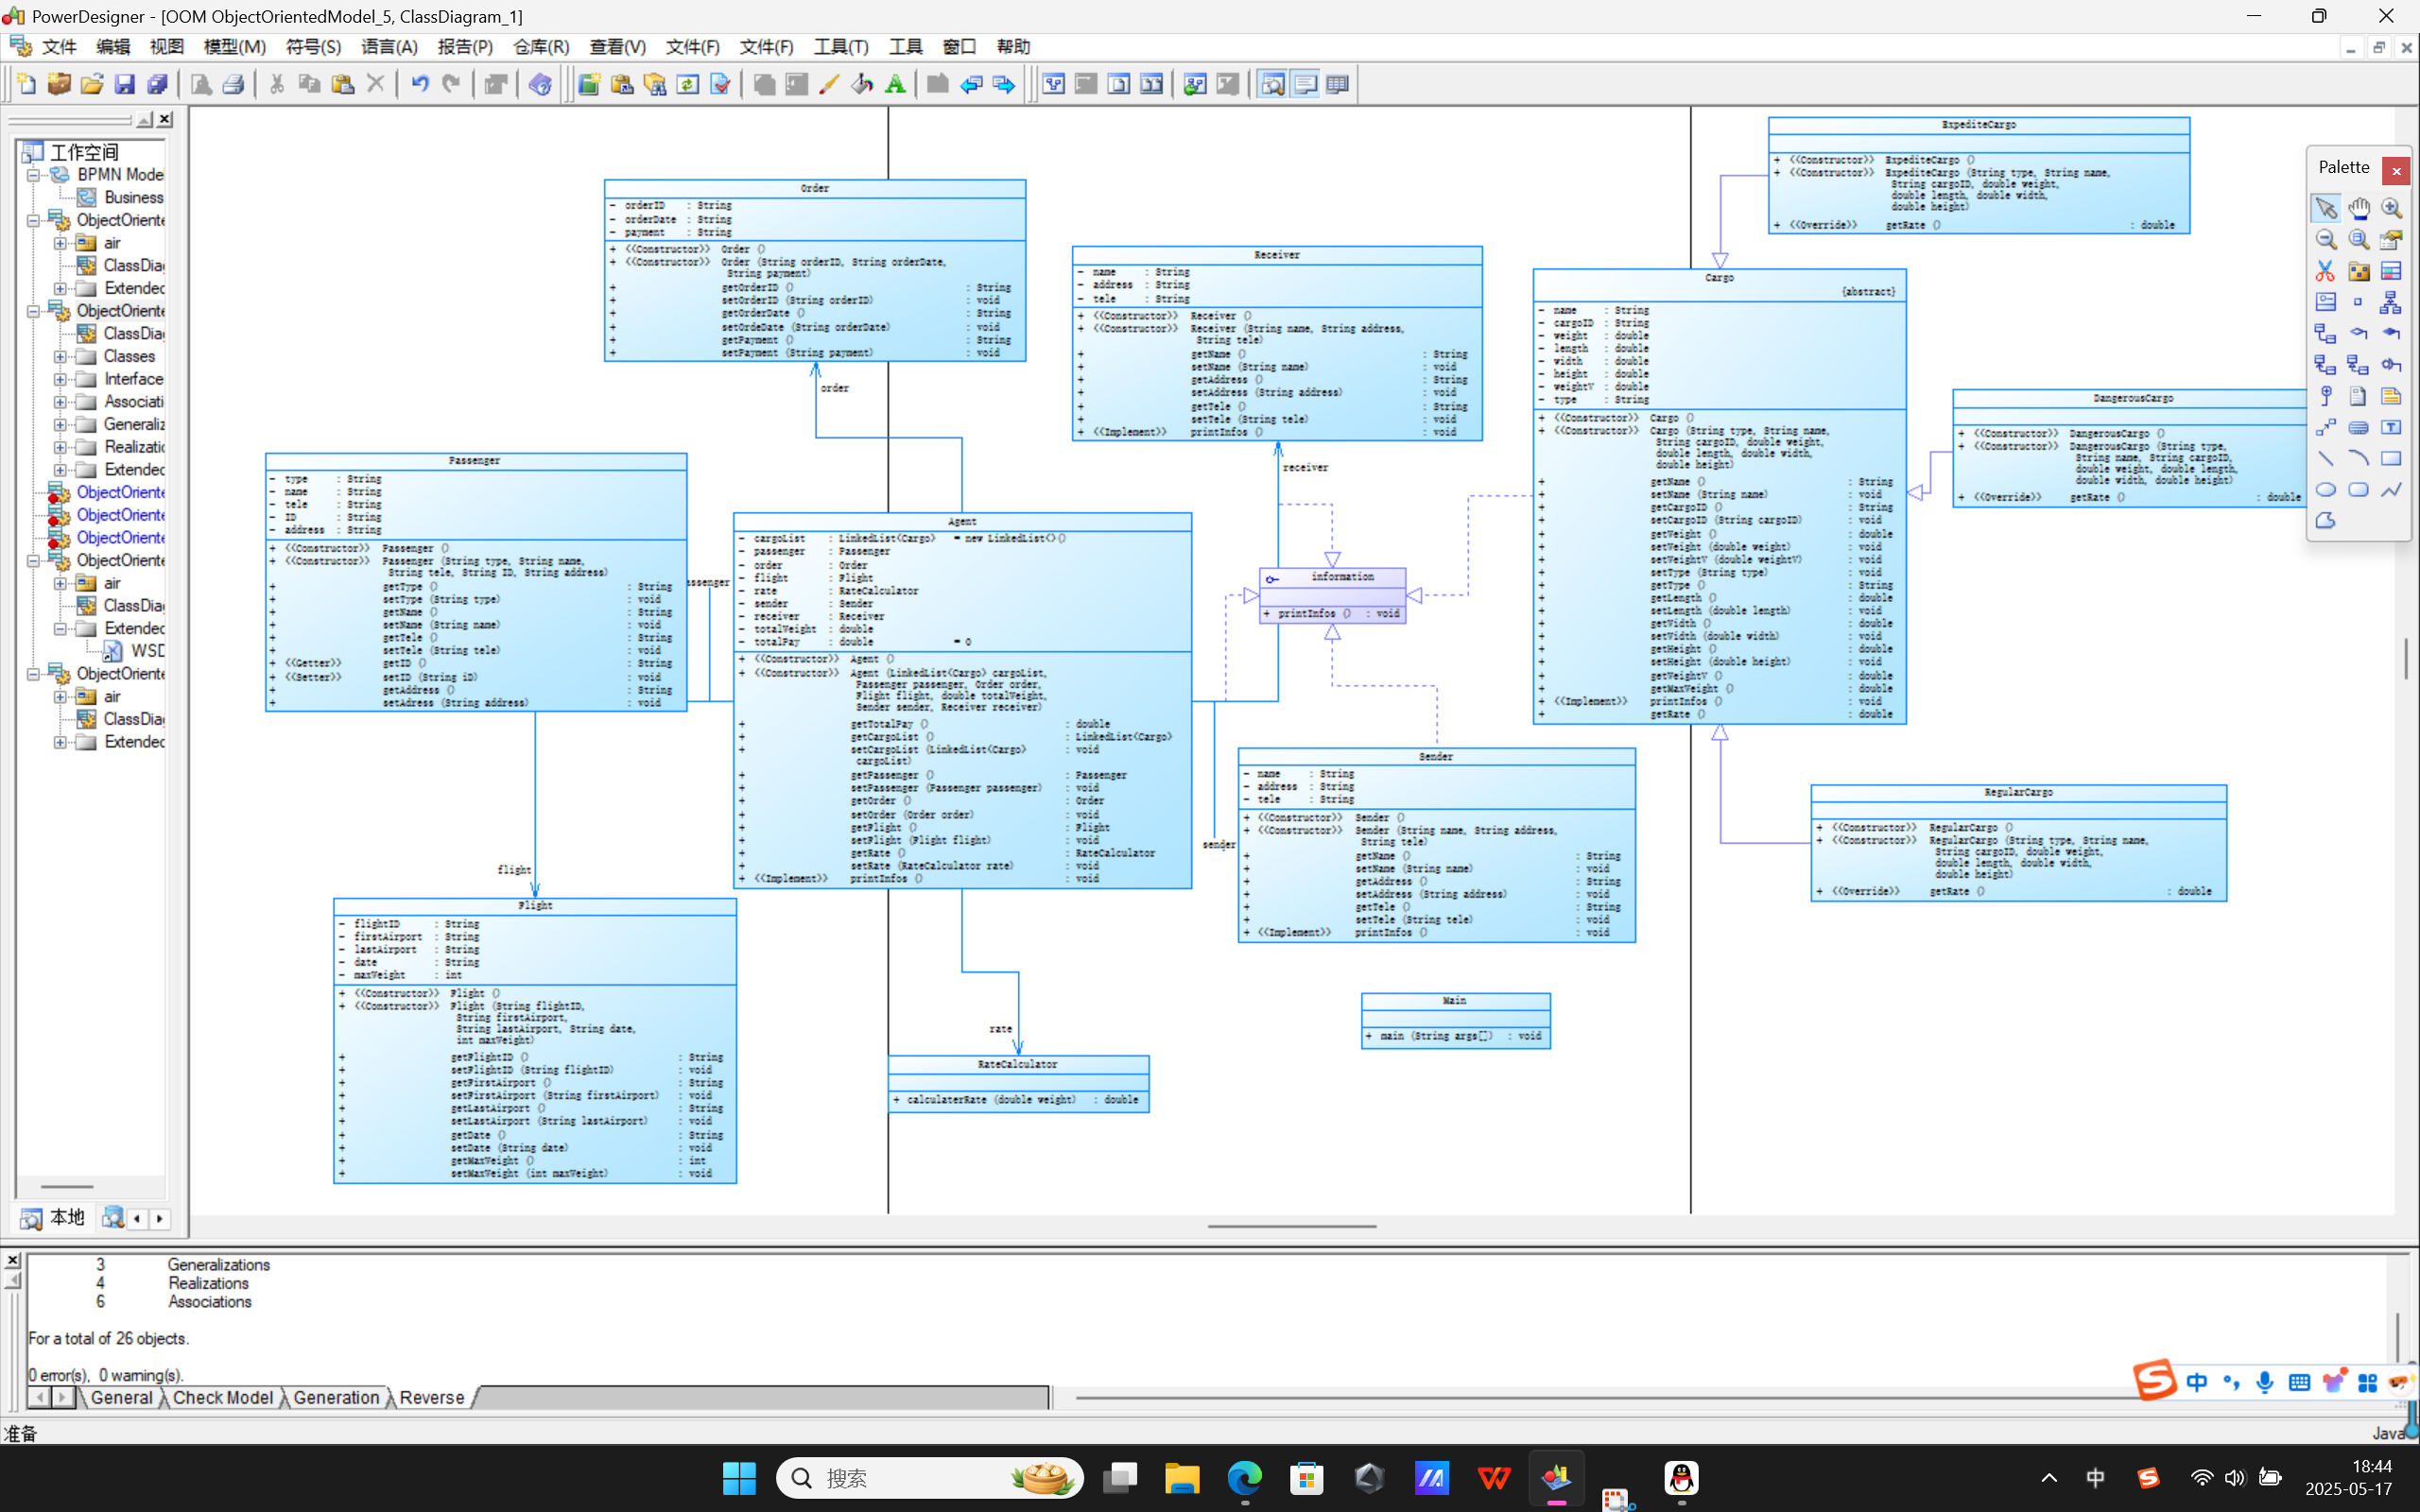Toggle the Result List toolbar button

[x=1337, y=84]
